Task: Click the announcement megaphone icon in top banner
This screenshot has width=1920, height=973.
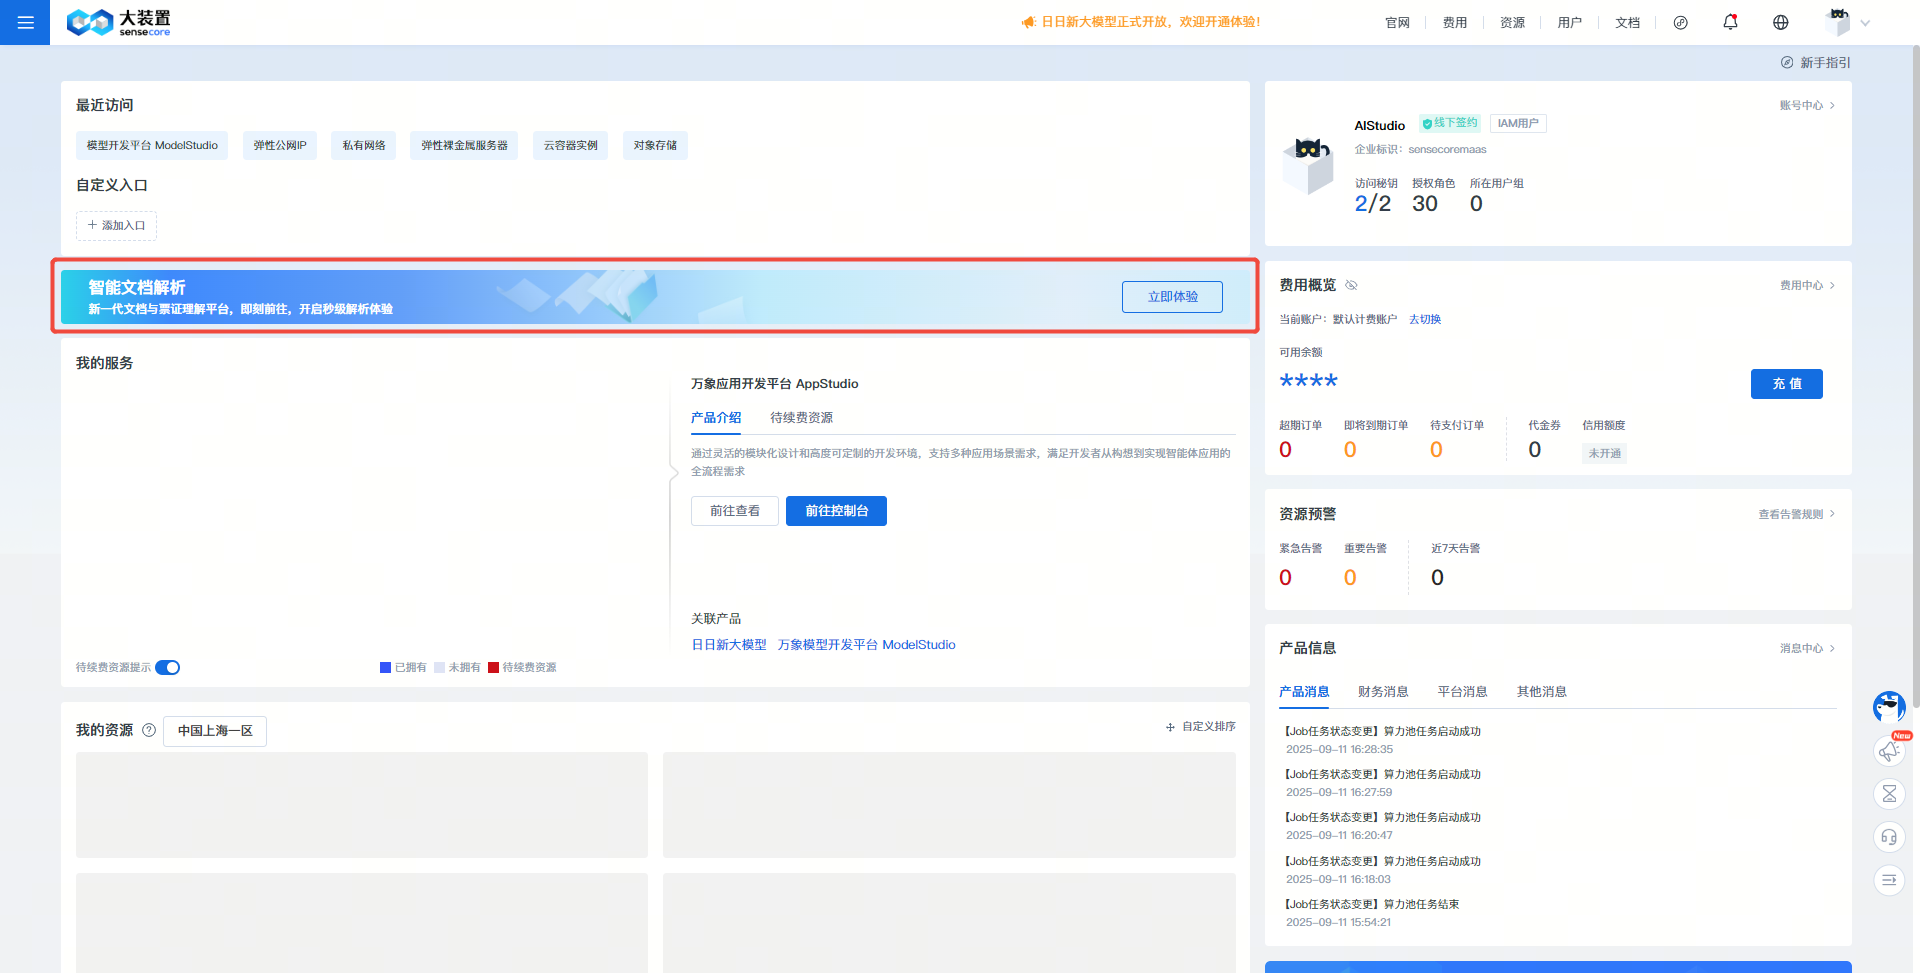Action: click(x=1028, y=22)
